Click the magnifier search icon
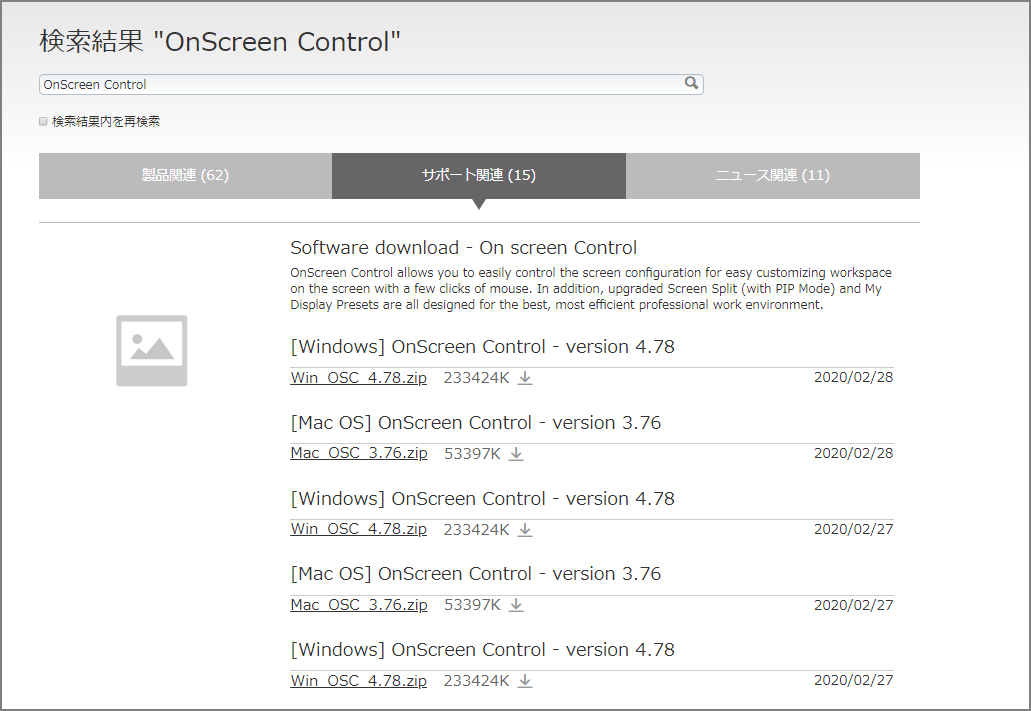 pos(691,84)
